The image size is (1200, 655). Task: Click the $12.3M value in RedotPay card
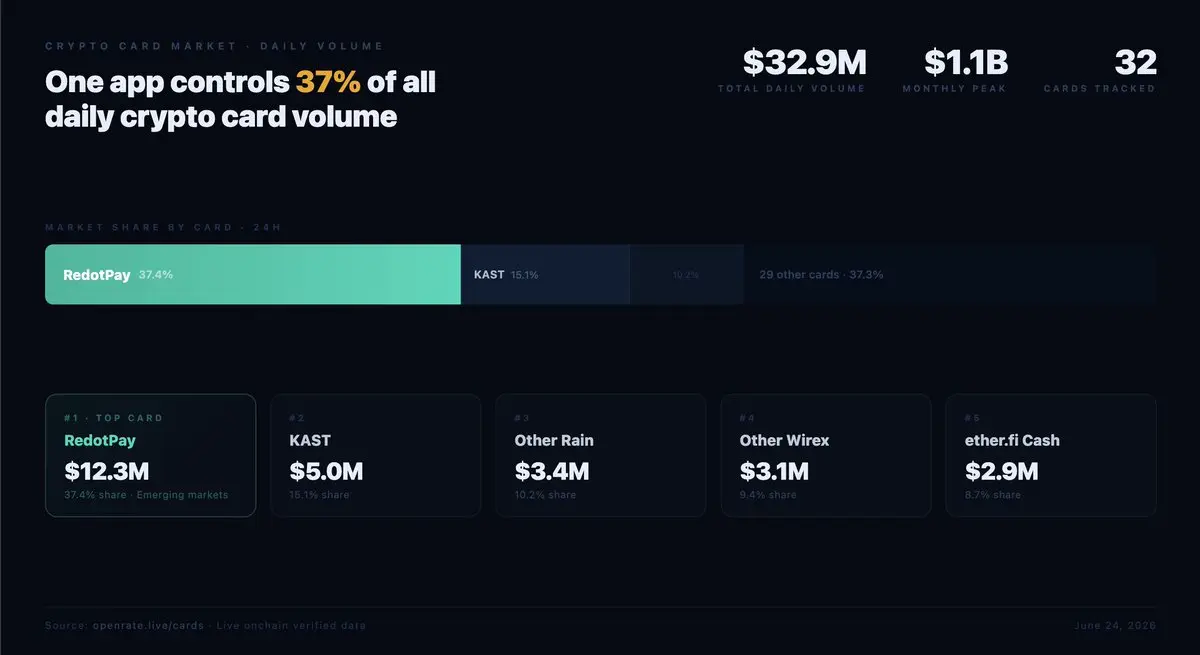[x=106, y=471]
